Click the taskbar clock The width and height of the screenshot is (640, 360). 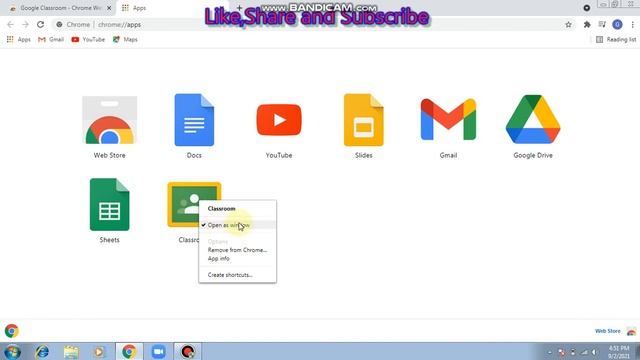(619, 352)
